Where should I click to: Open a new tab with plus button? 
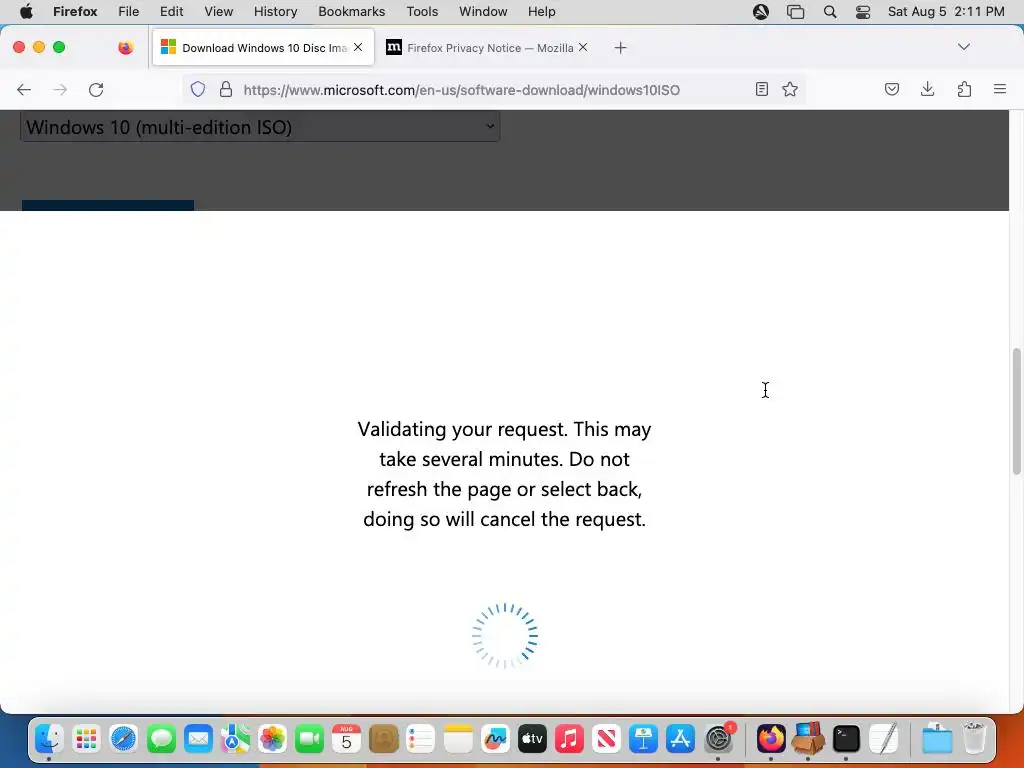[x=620, y=48]
